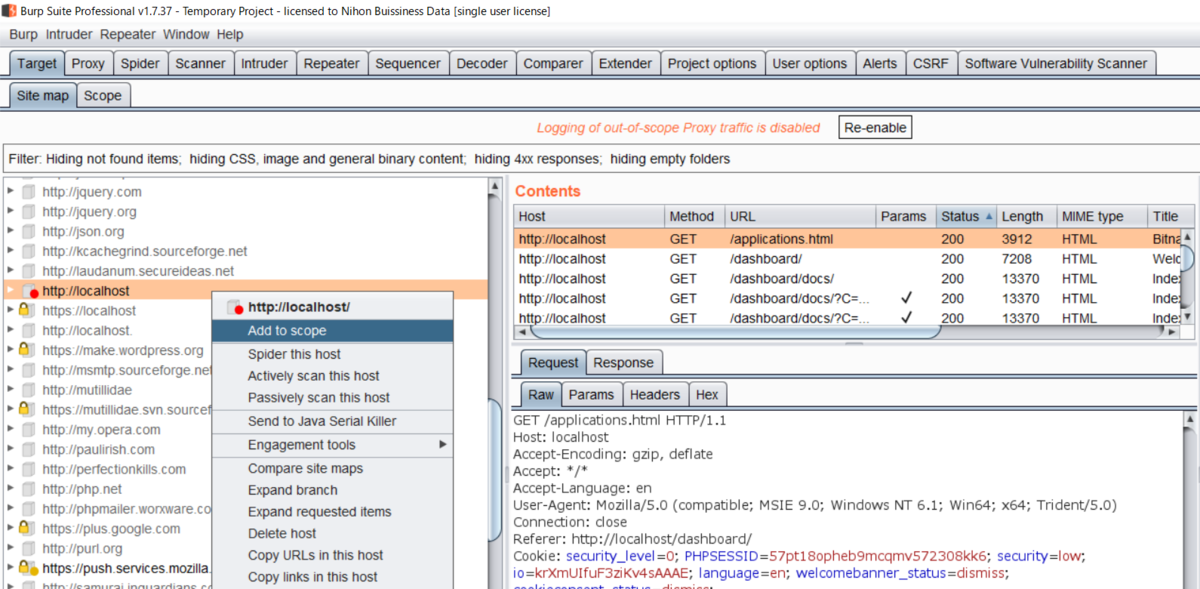1200x589 pixels.
Task: Expand the http://localhost. tree node
Action: coord(10,330)
